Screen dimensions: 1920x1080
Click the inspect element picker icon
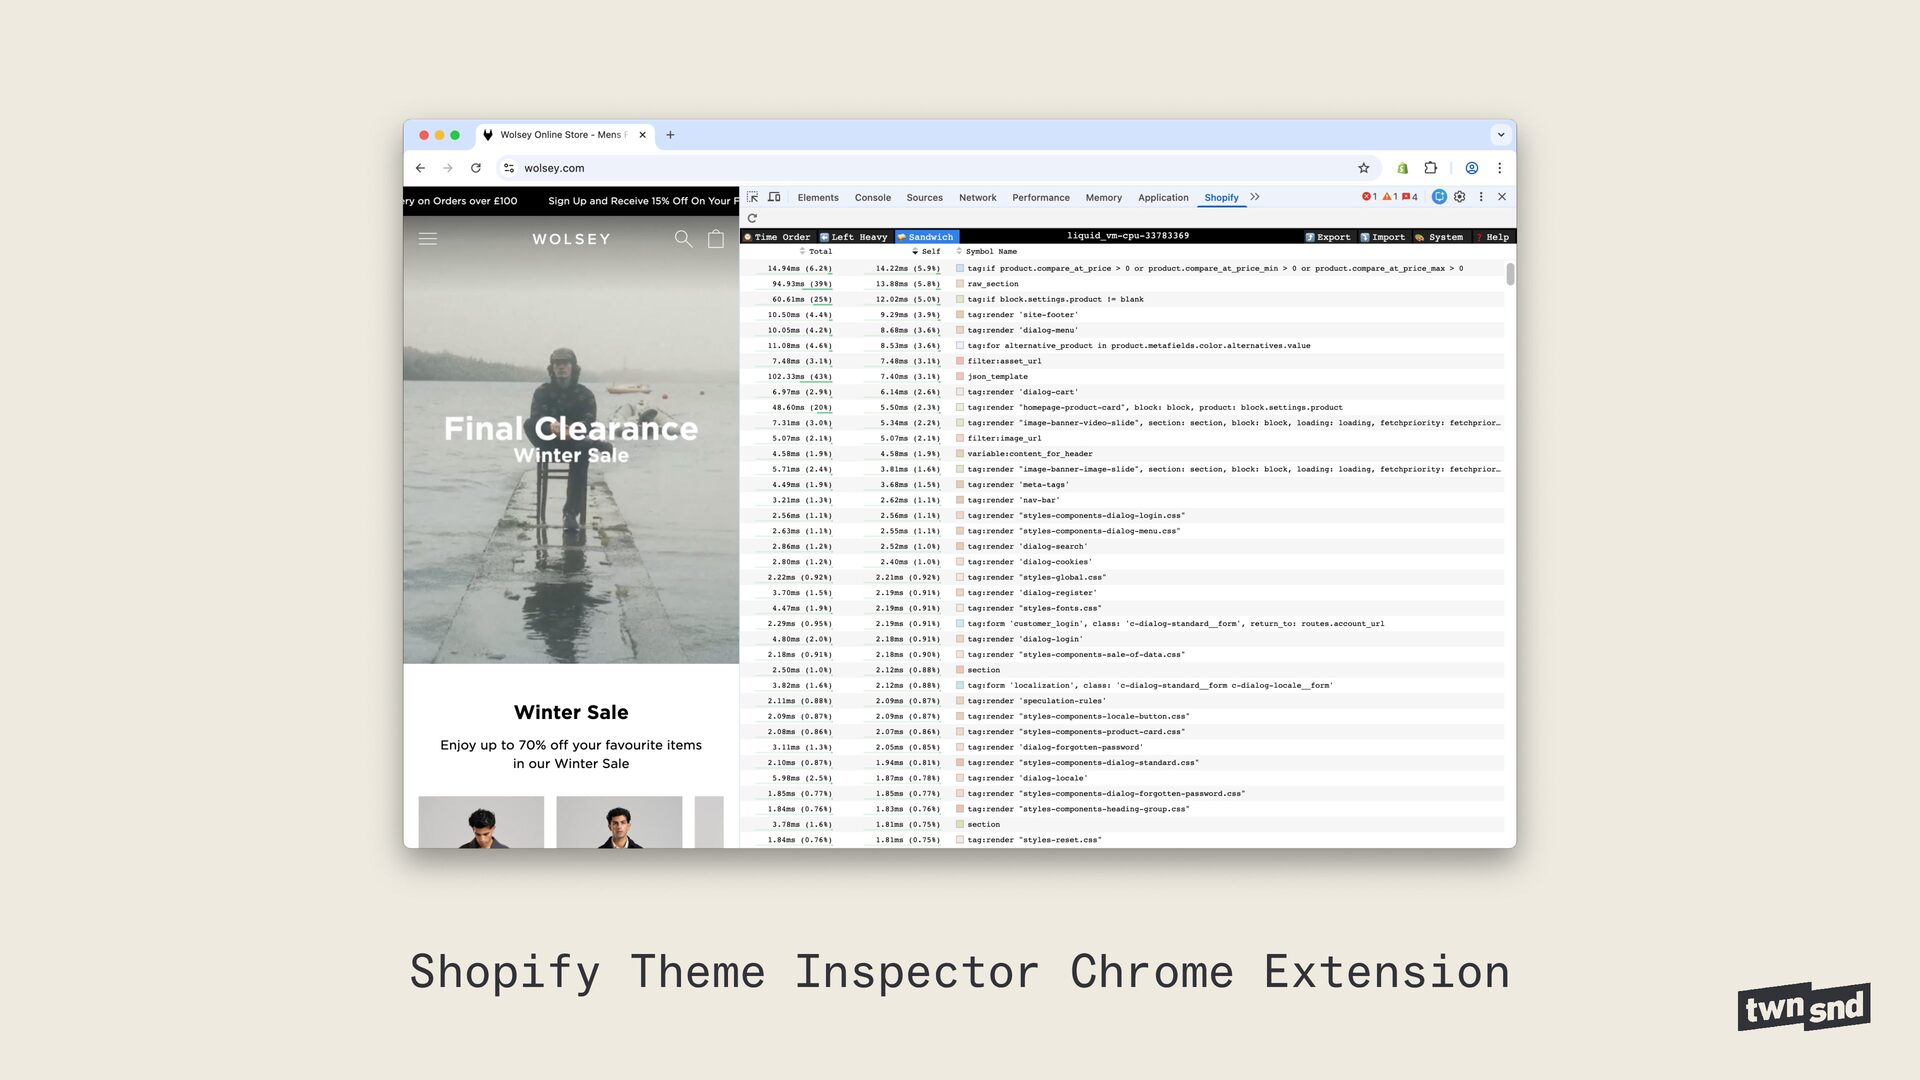tap(752, 197)
